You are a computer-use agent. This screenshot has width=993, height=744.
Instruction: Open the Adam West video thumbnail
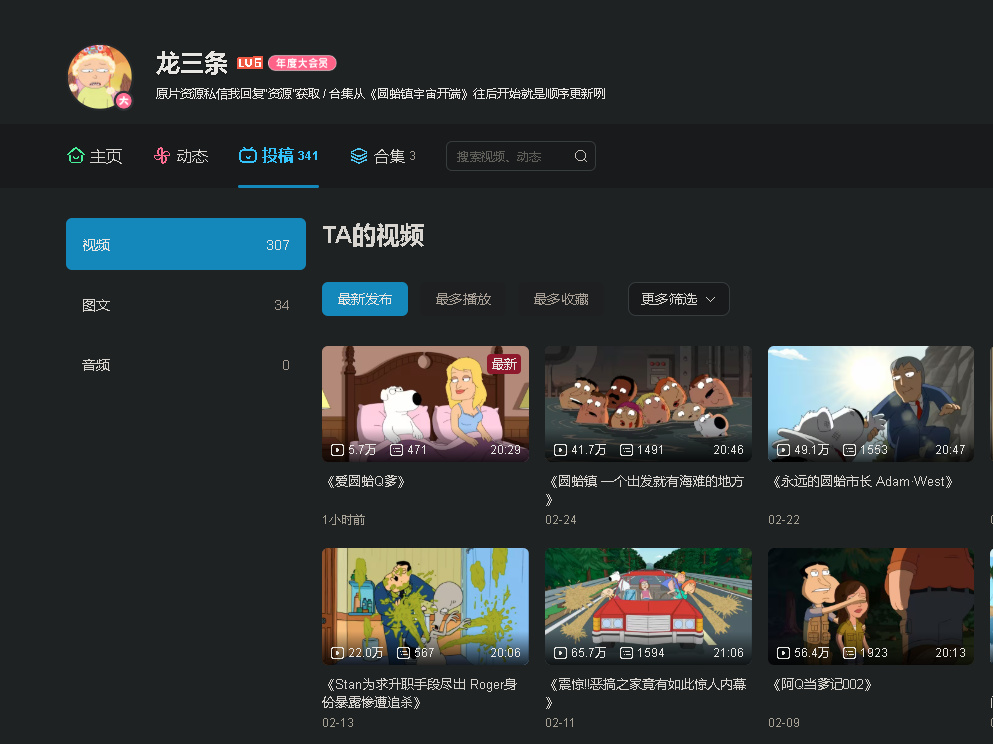pos(871,403)
